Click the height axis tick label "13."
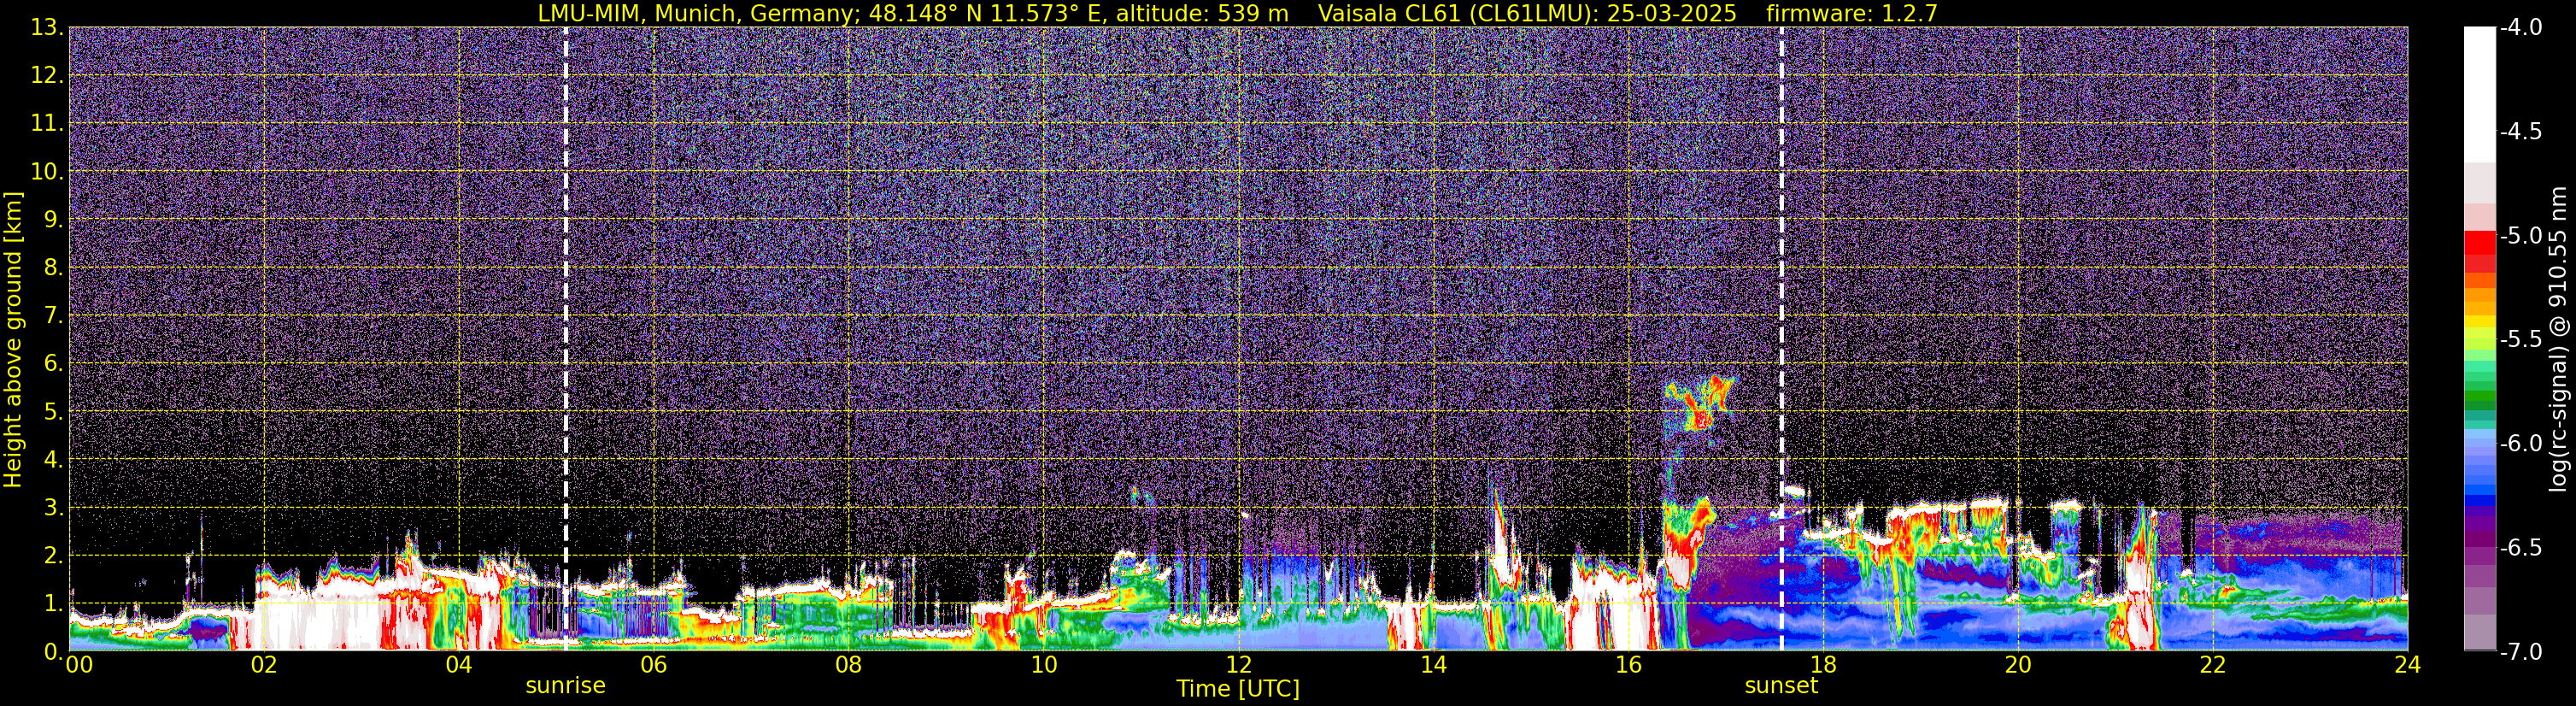The height and width of the screenshot is (706, 2576). point(47,27)
